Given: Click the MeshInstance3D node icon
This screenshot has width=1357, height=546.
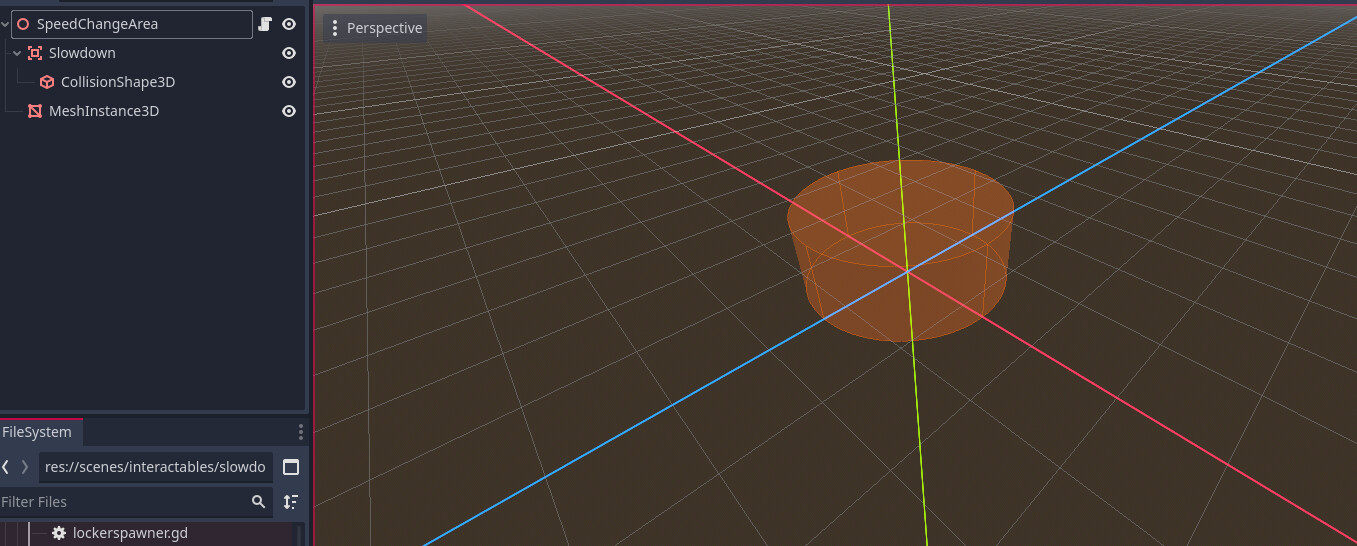Looking at the screenshot, I should pos(35,111).
